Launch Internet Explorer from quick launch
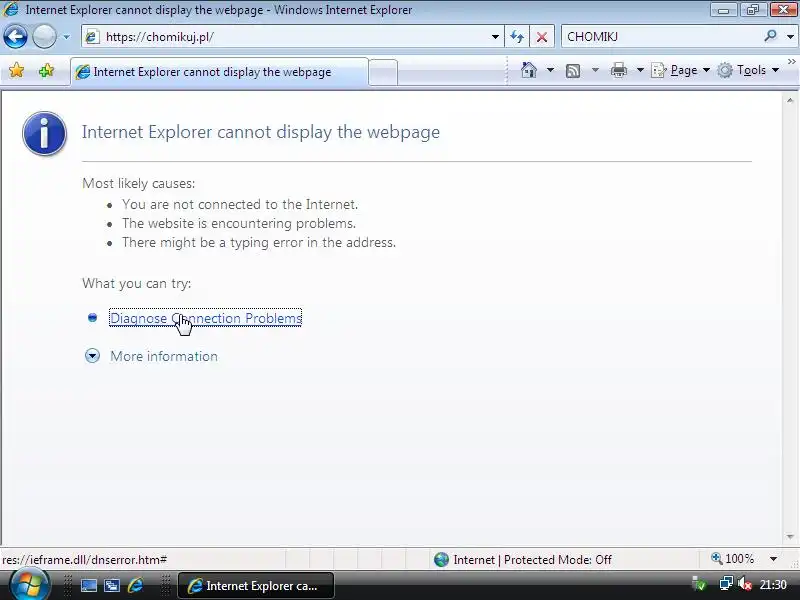The image size is (800, 600). 135,585
